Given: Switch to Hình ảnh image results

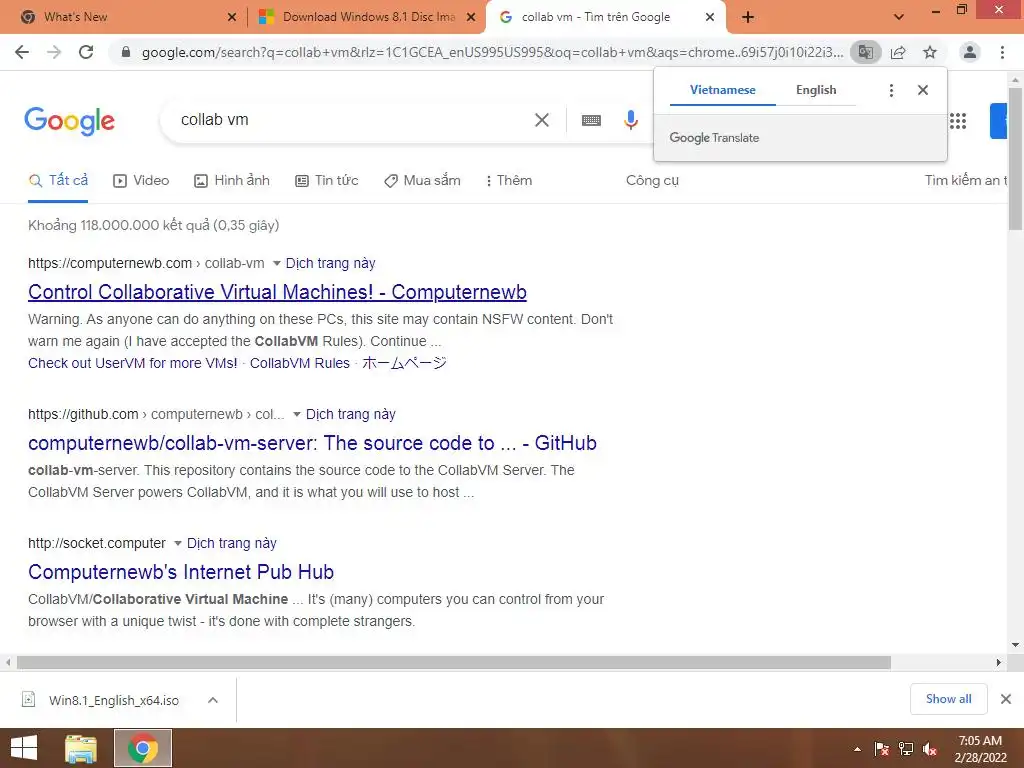Looking at the screenshot, I should click(232, 180).
